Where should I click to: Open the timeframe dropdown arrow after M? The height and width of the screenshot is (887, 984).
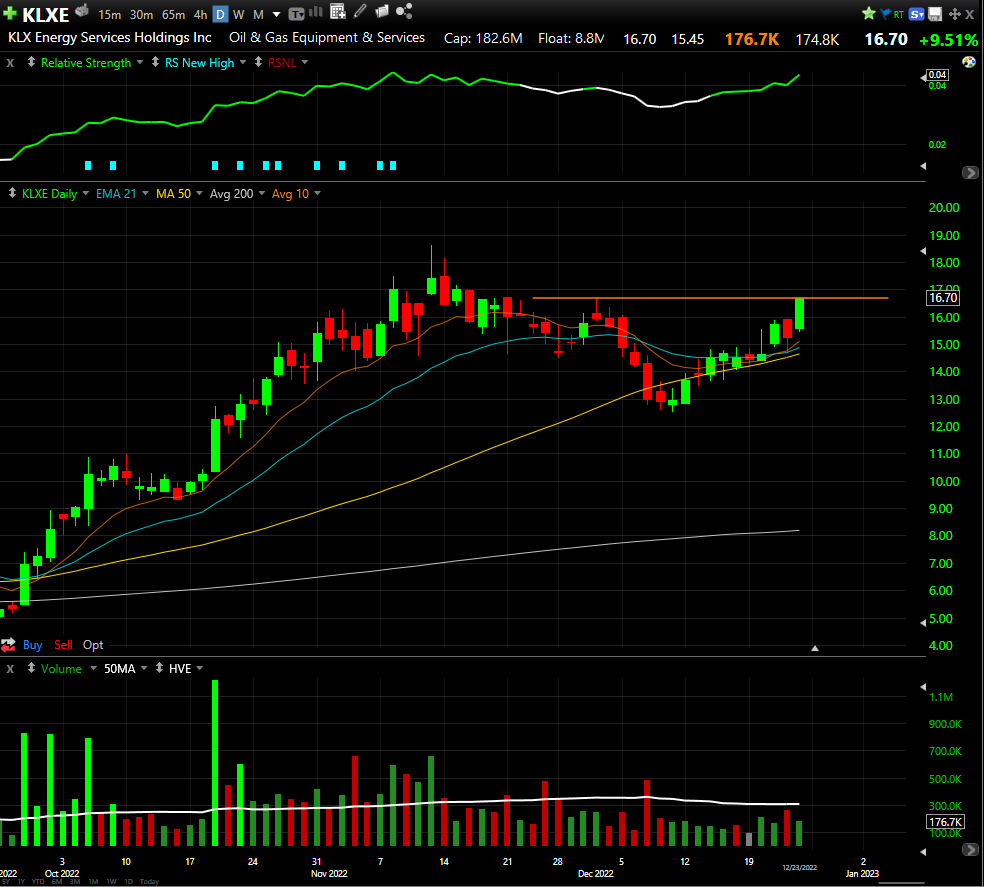(276, 14)
